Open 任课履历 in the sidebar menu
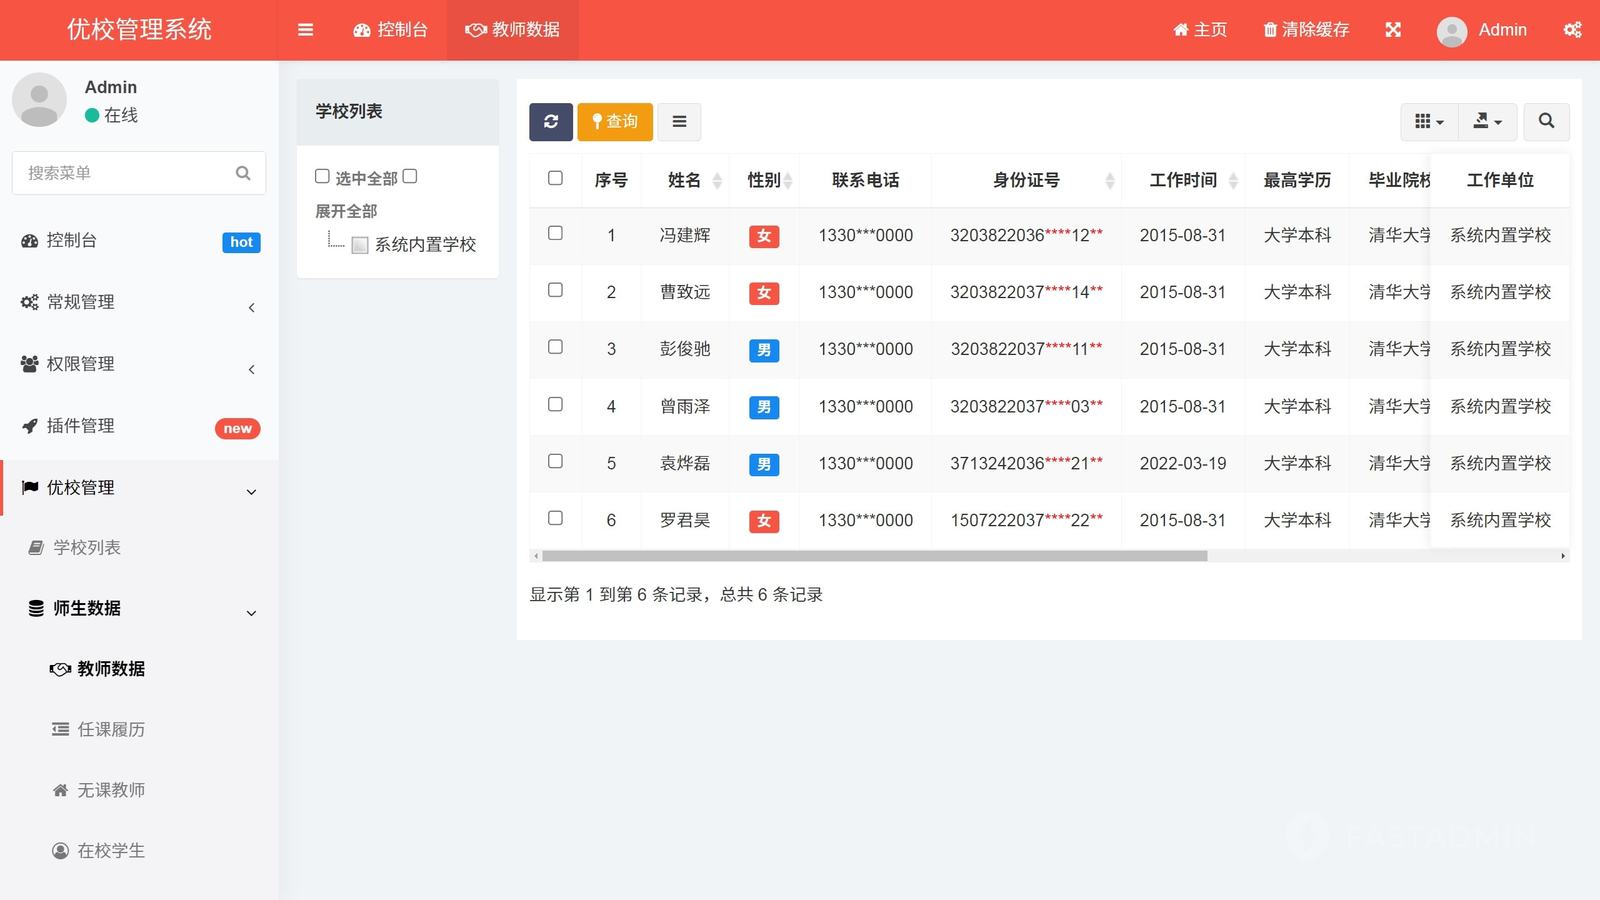 point(111,730)
